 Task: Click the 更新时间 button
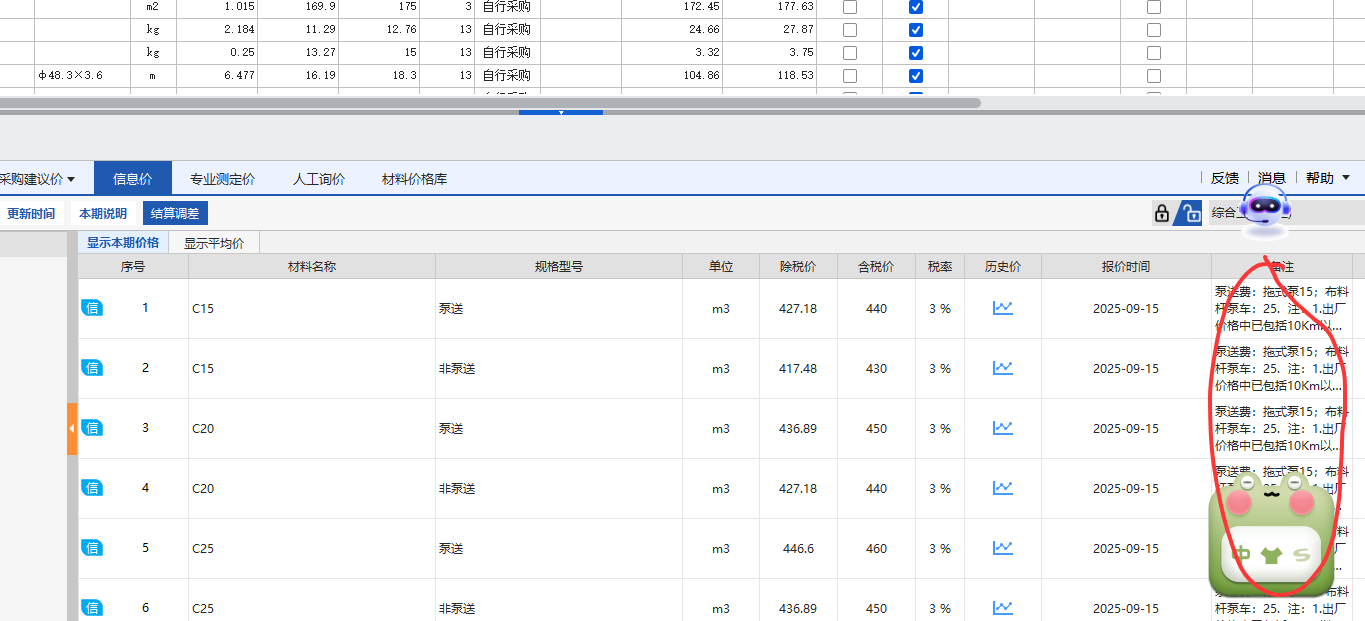(x=31, y=213)
